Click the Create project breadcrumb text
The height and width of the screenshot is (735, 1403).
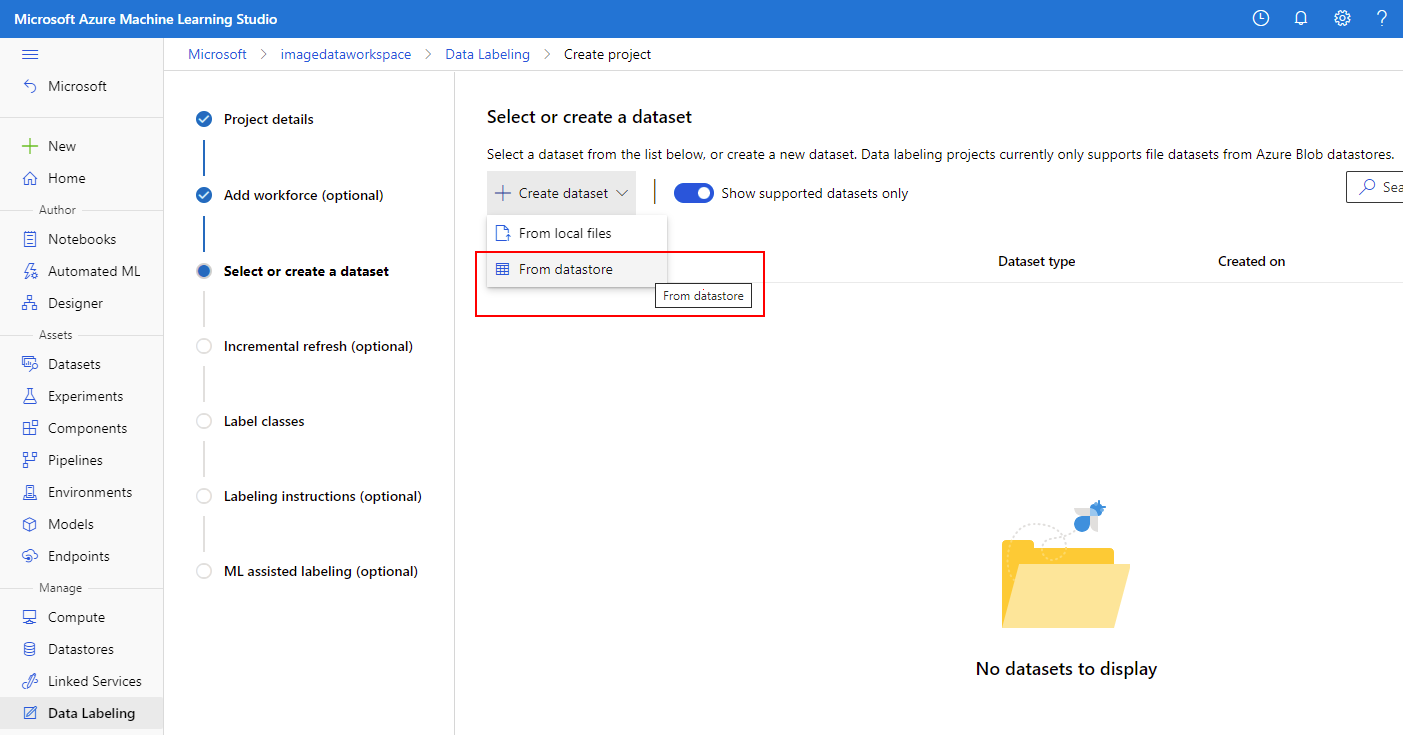tap(607, 54)
